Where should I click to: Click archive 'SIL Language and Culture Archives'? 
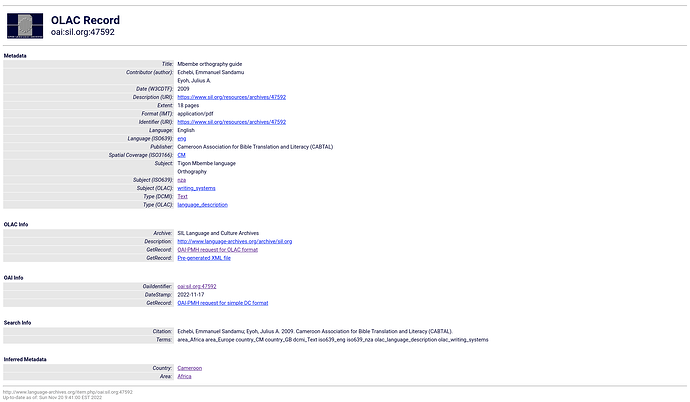pyautogui.click(x=218, y=233)
